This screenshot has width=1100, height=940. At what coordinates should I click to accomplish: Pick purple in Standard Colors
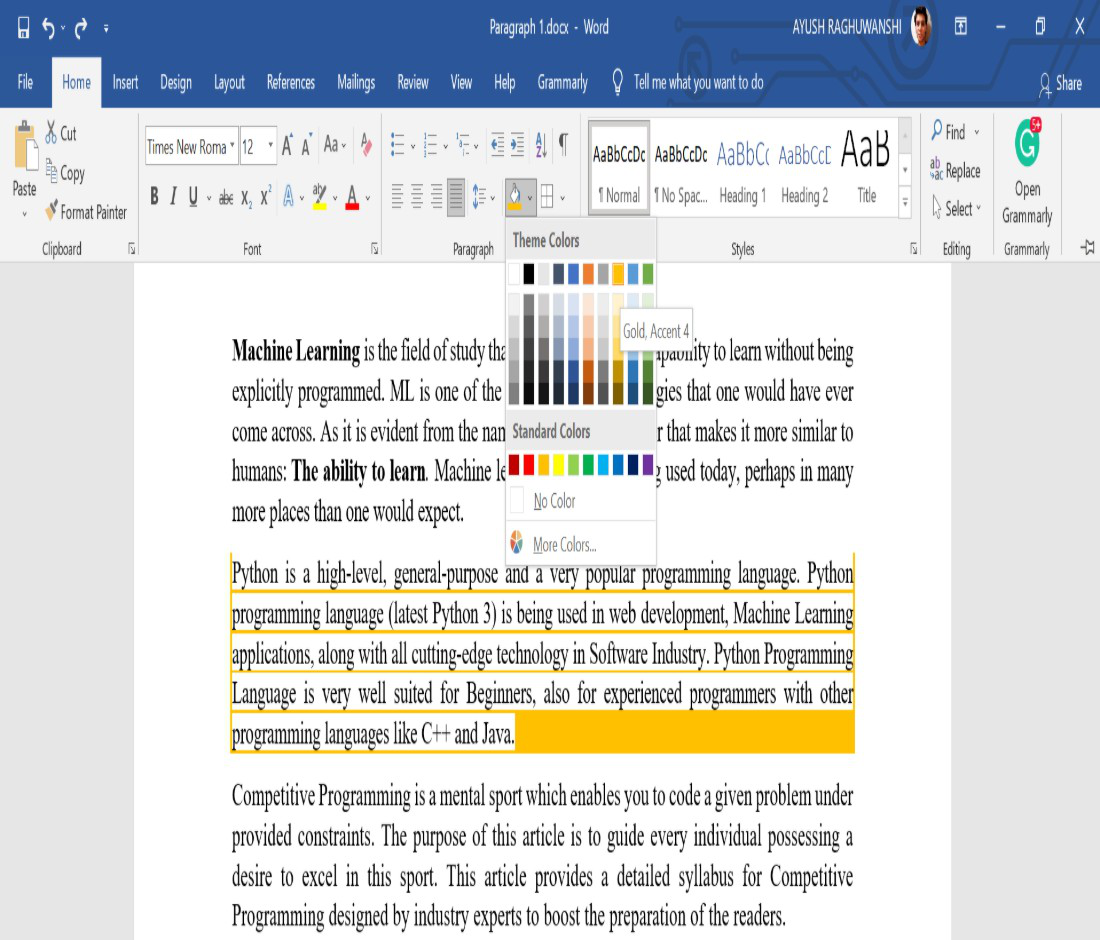pyautogui.click(x=648, y=464)
